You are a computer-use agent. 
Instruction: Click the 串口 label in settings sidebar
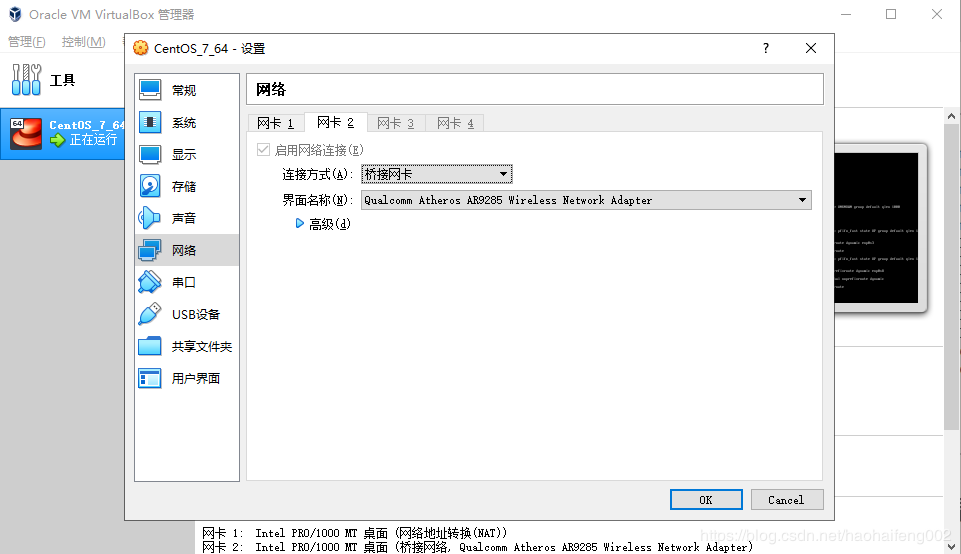[x=184, y=282]
